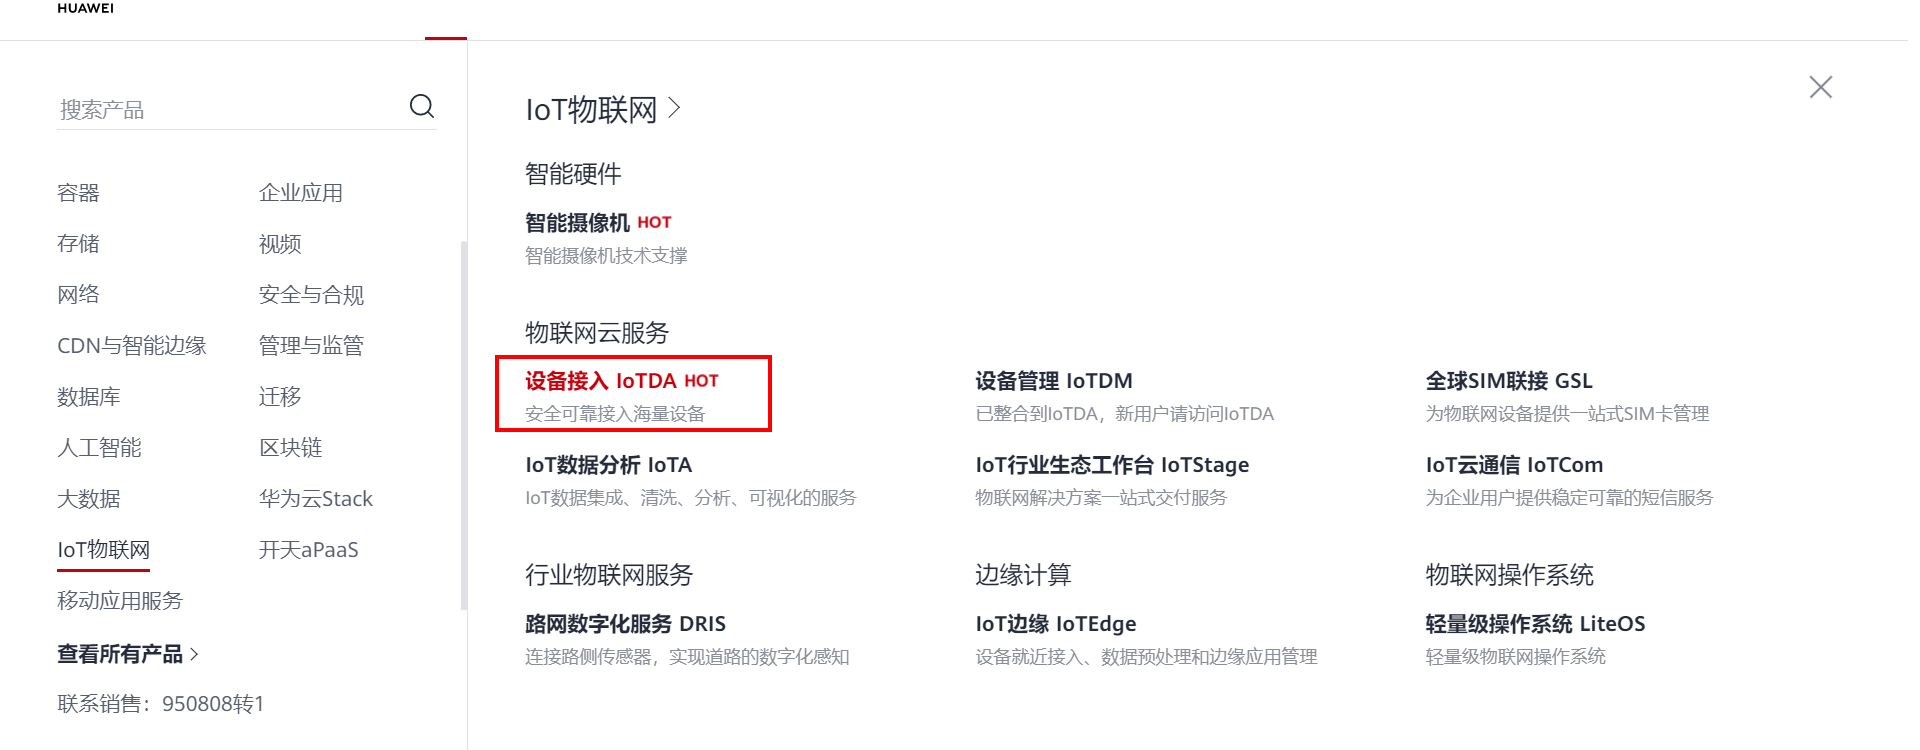
Task: Expand the IoT物联网 heading chevron
Action: 675,107
